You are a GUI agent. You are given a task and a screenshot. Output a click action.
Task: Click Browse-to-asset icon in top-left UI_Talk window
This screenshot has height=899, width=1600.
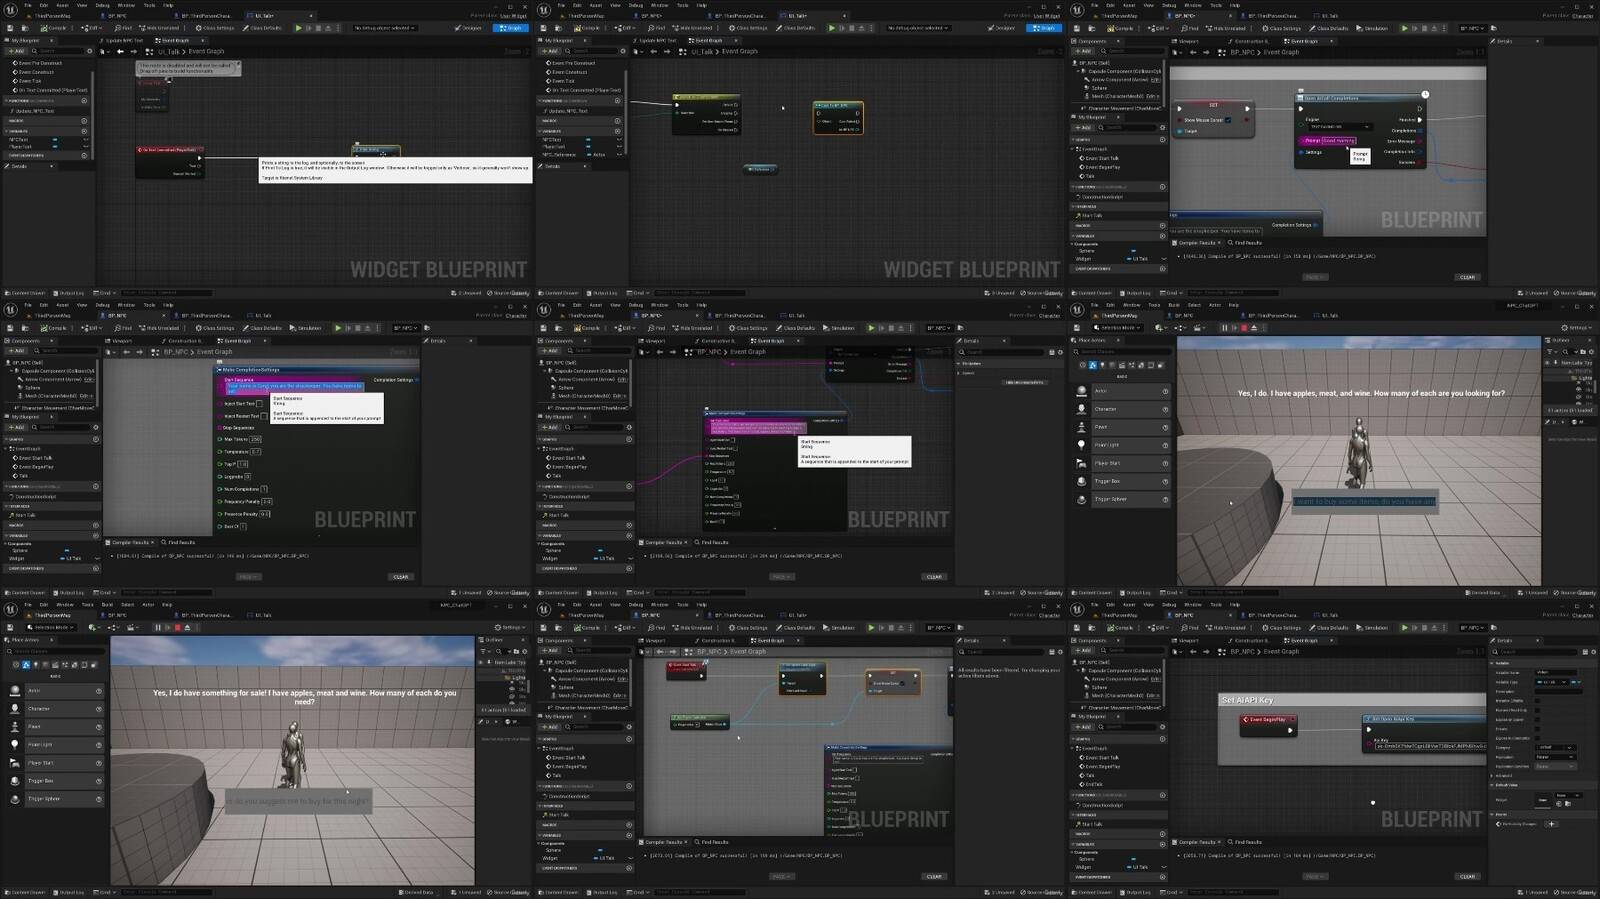point(25,28)
